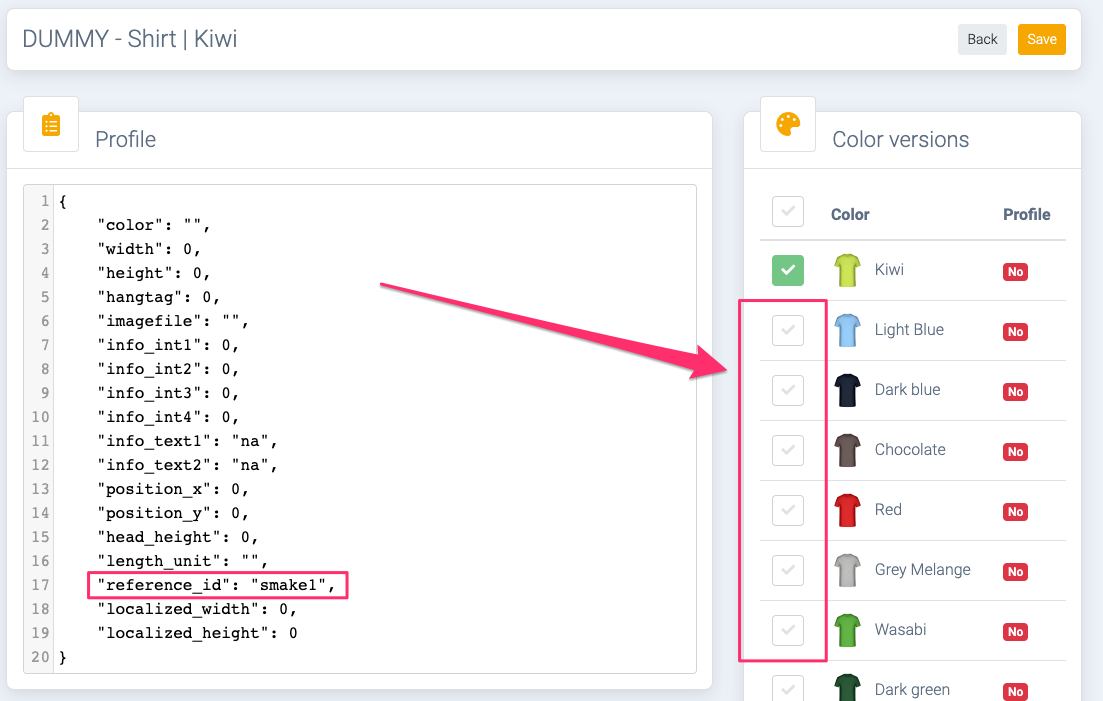Click the "imagefile" line in JSON editor

pos(173,321)
